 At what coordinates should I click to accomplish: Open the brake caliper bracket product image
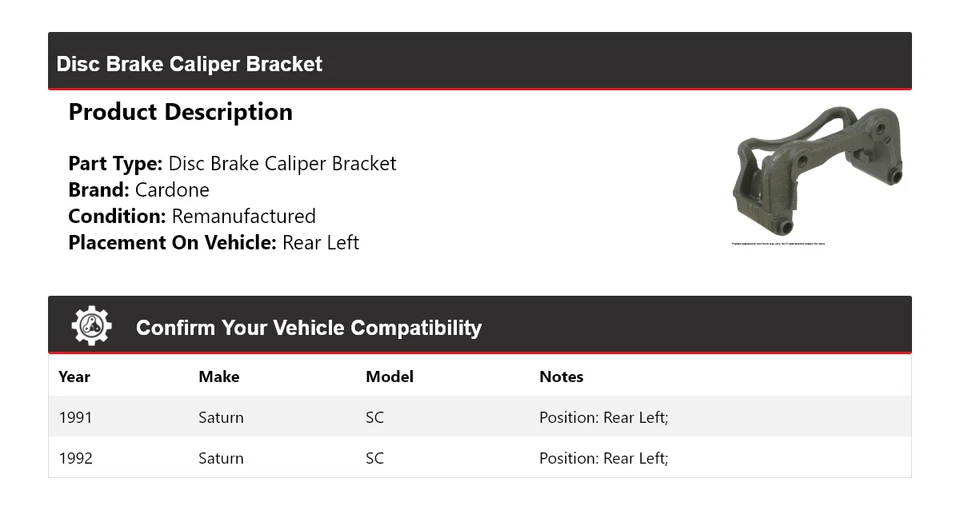tap(818, 172)
